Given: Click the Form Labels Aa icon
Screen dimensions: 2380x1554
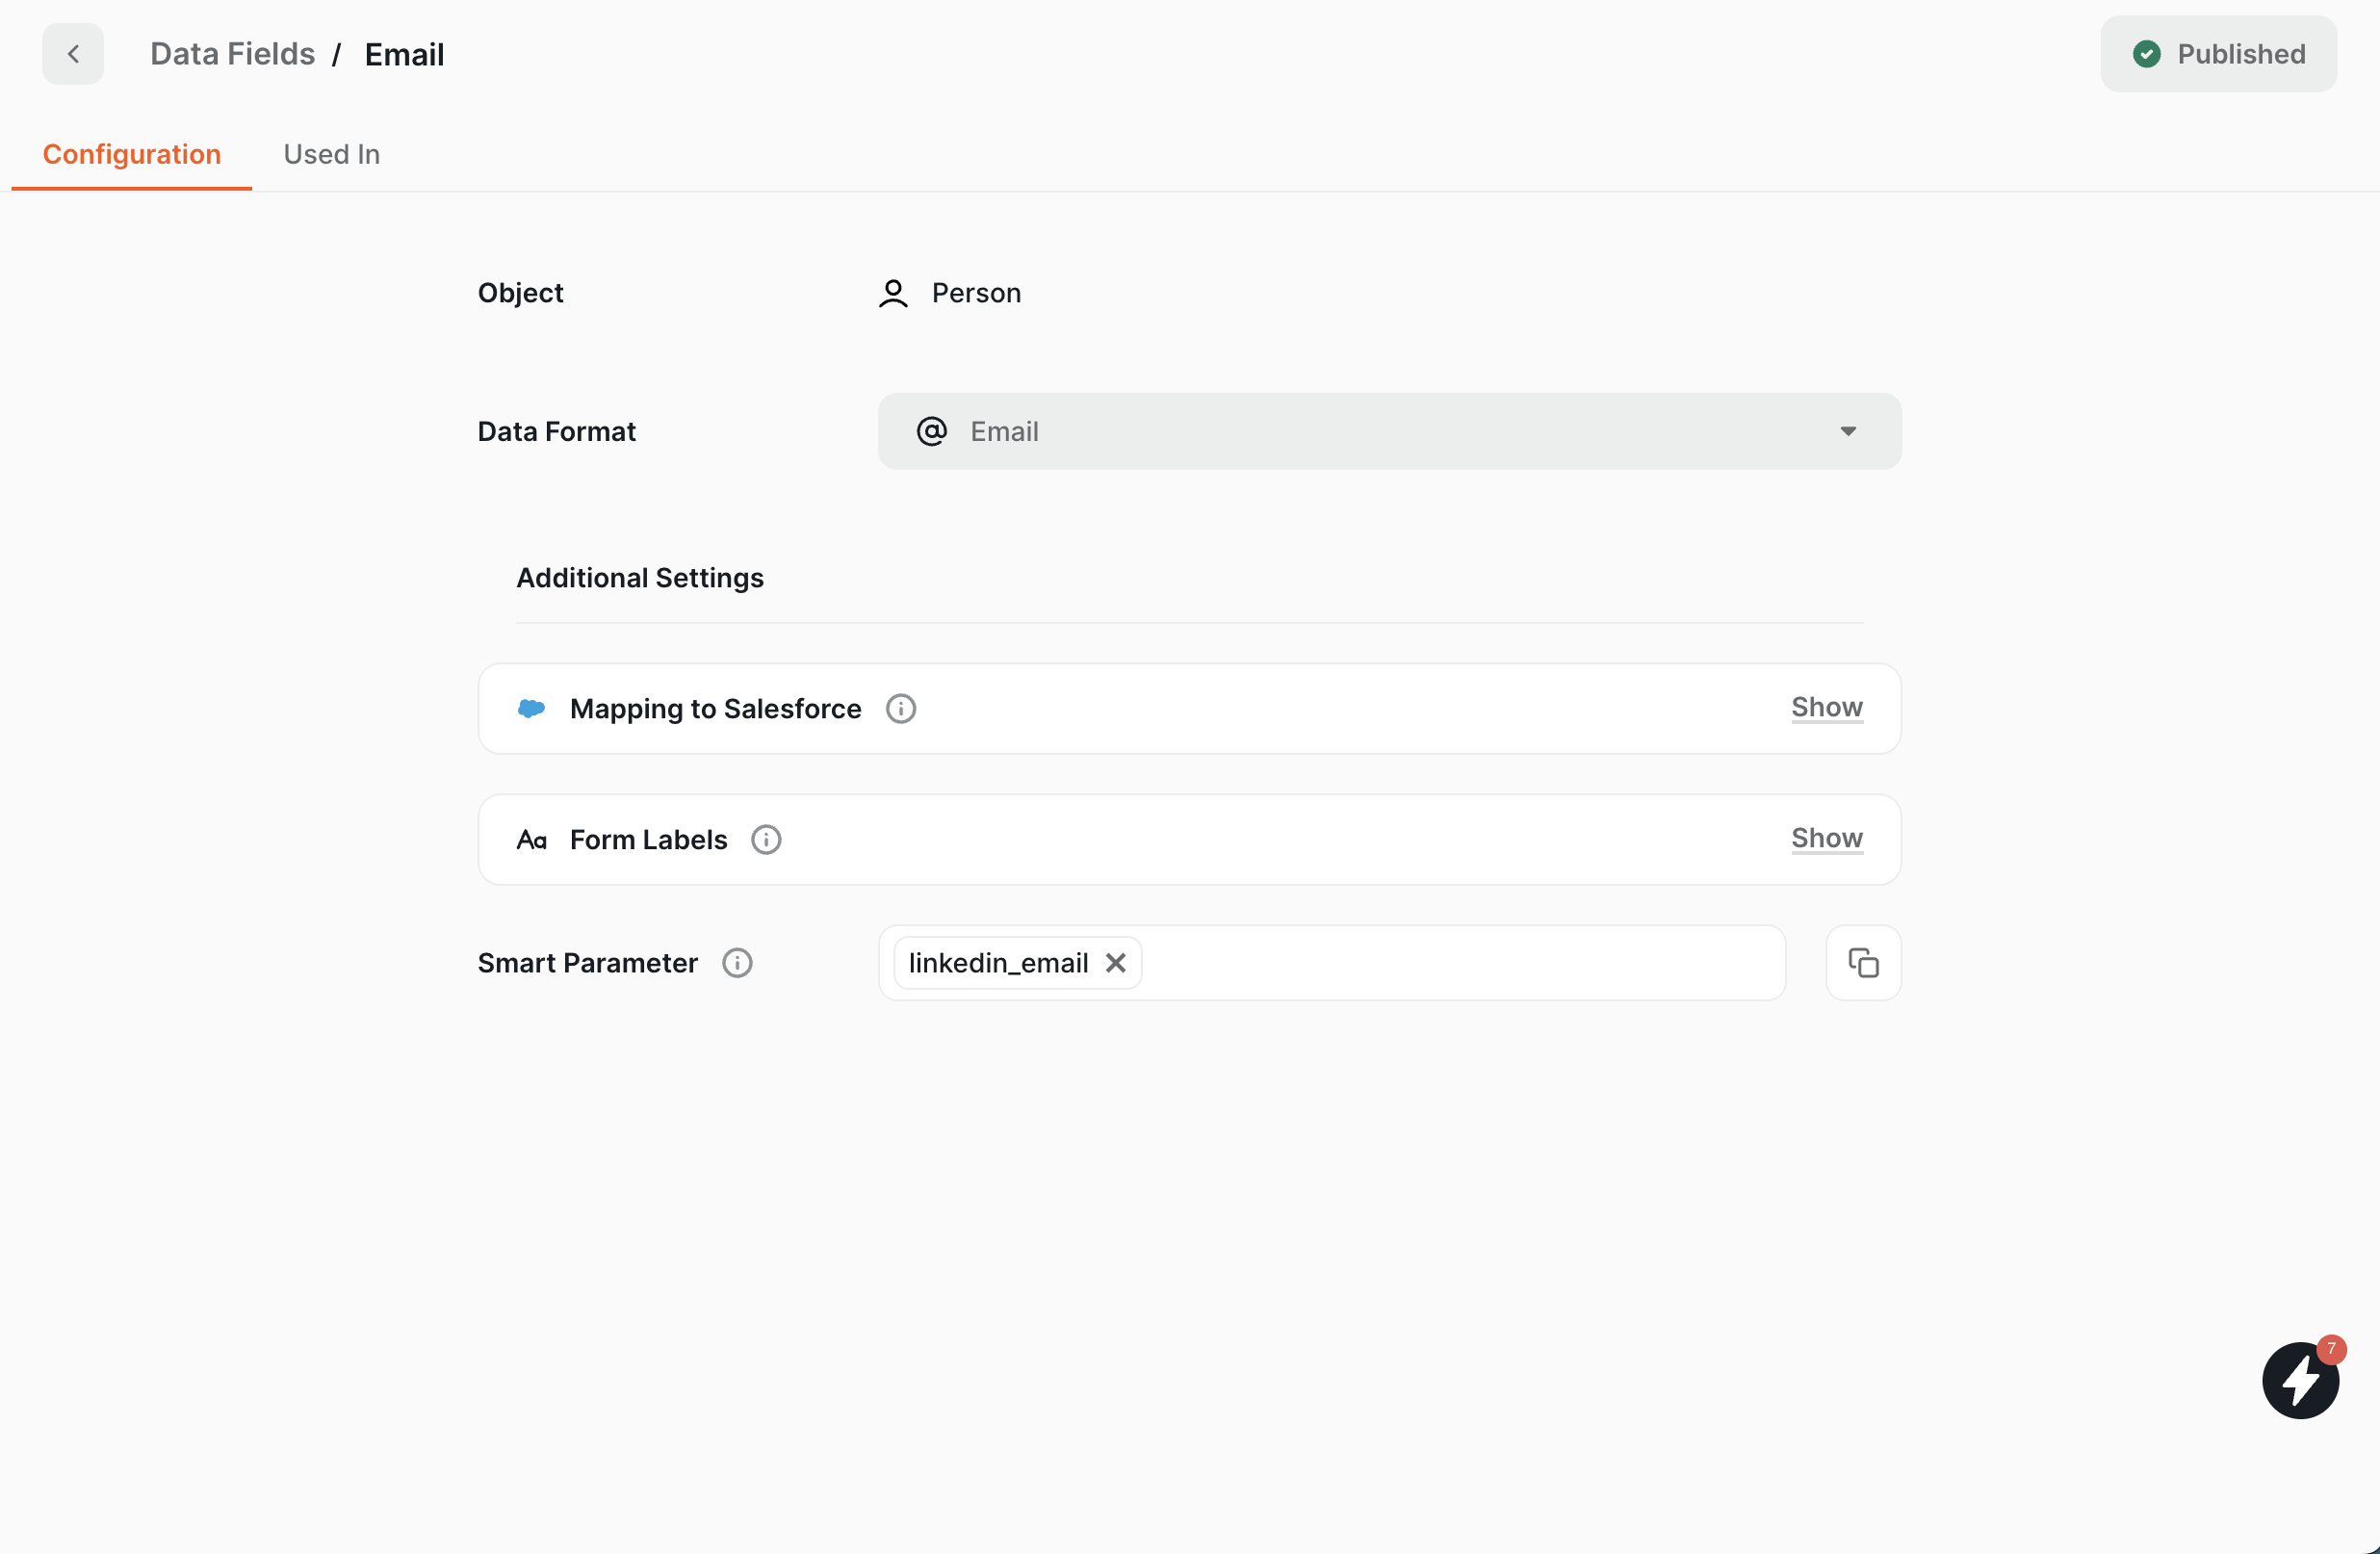Looking at the screenshot, I should [531, 839].
